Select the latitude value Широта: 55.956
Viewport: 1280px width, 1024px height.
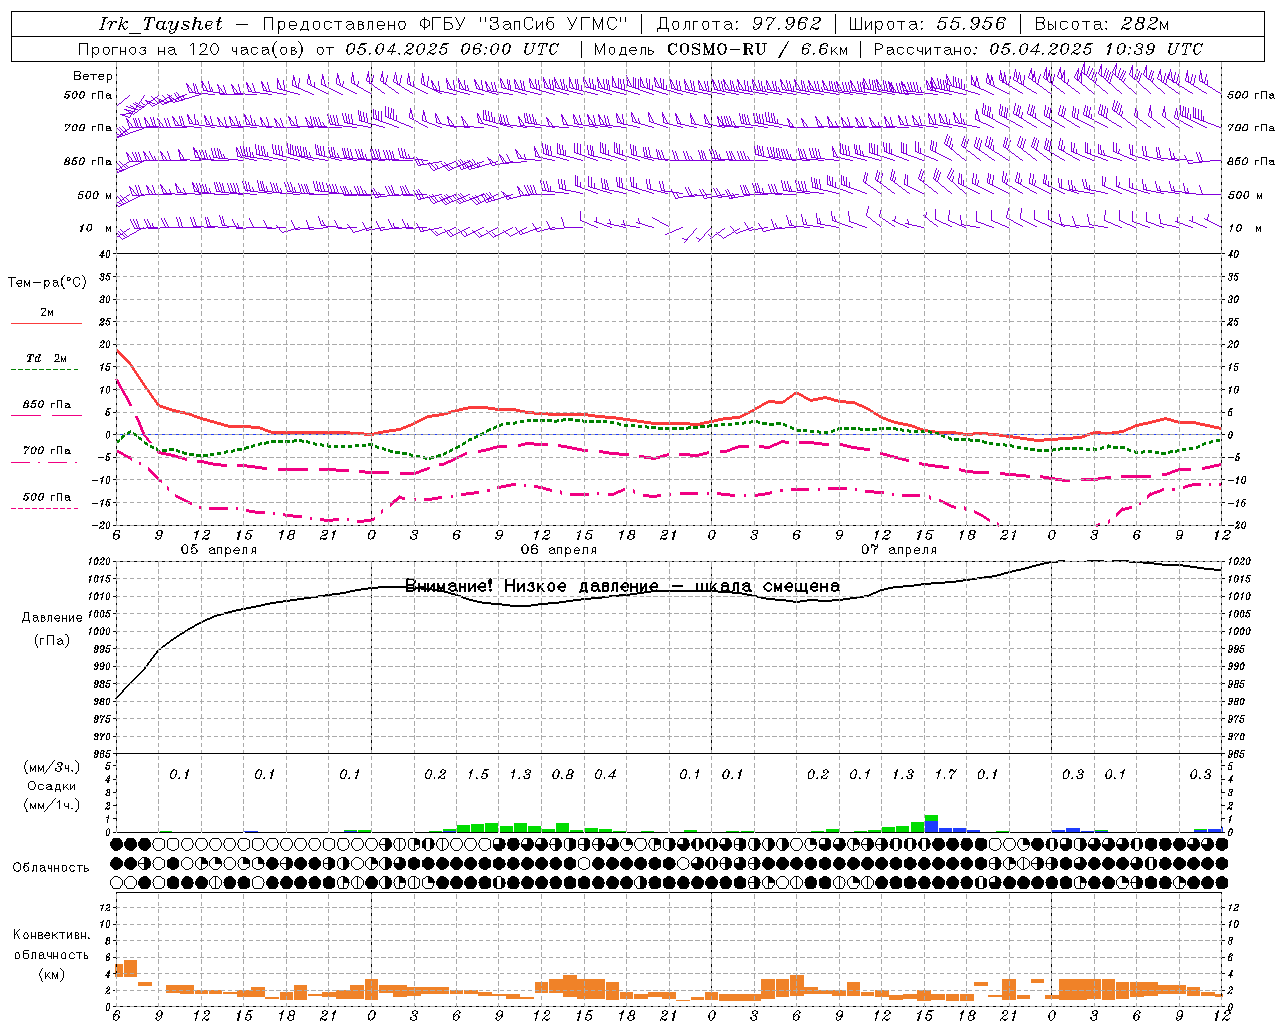pos(927,24)
